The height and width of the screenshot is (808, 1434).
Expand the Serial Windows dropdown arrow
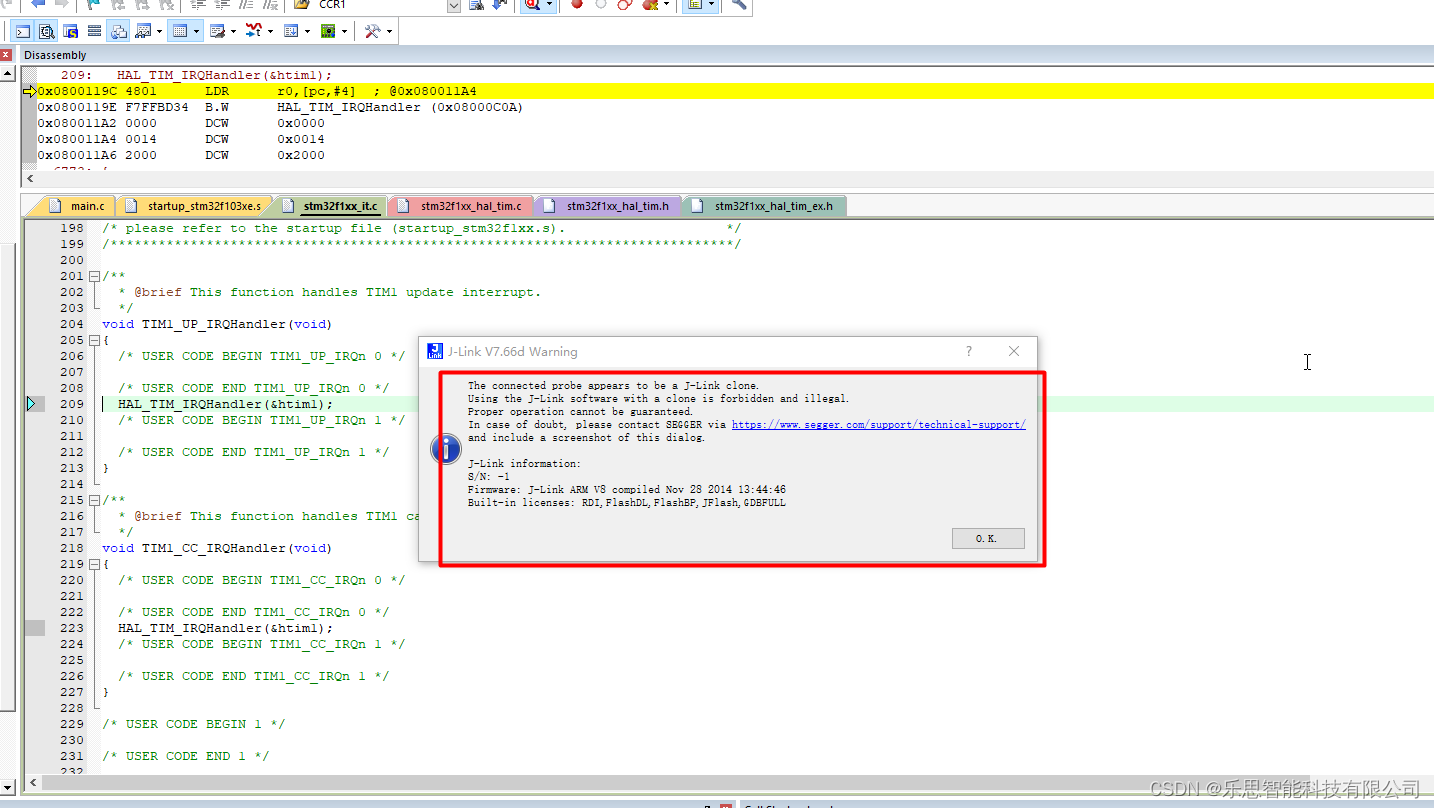(233, 32)
